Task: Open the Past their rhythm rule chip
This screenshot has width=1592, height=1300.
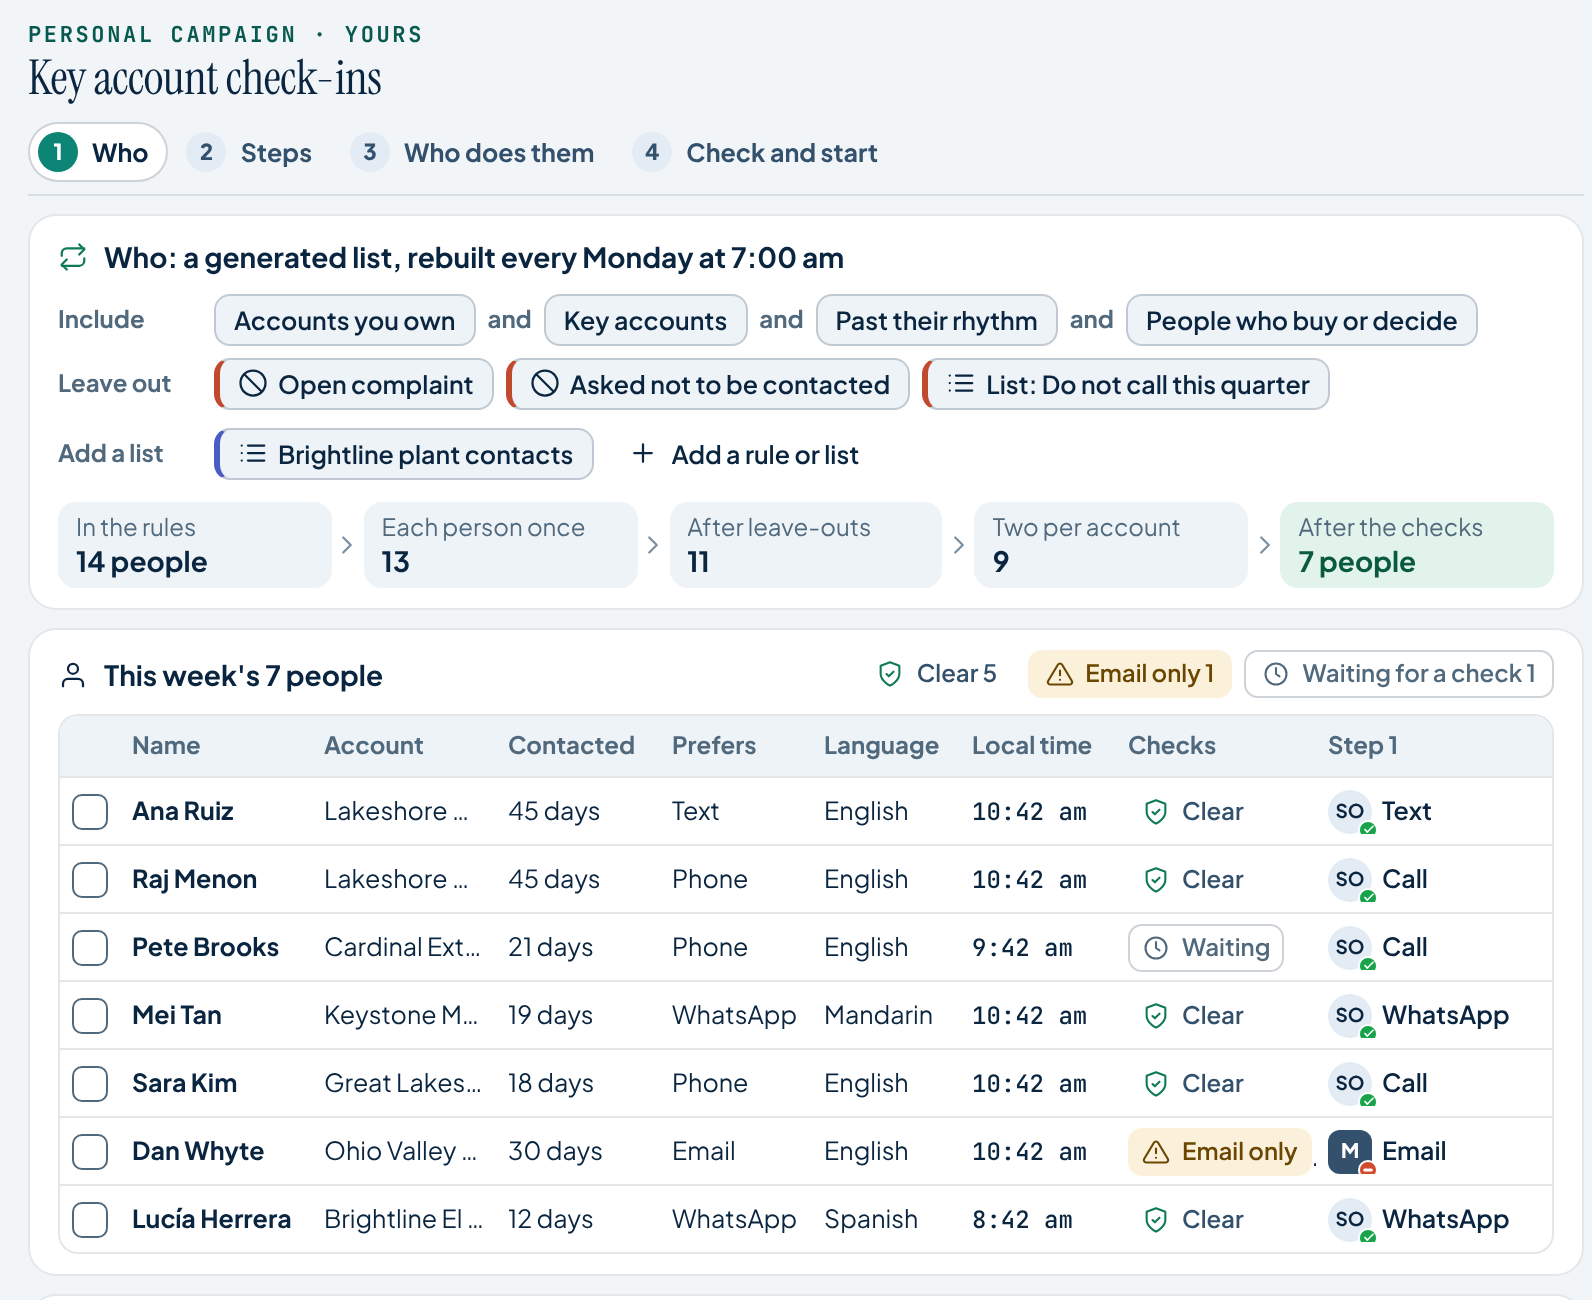Action: (936, 320)
